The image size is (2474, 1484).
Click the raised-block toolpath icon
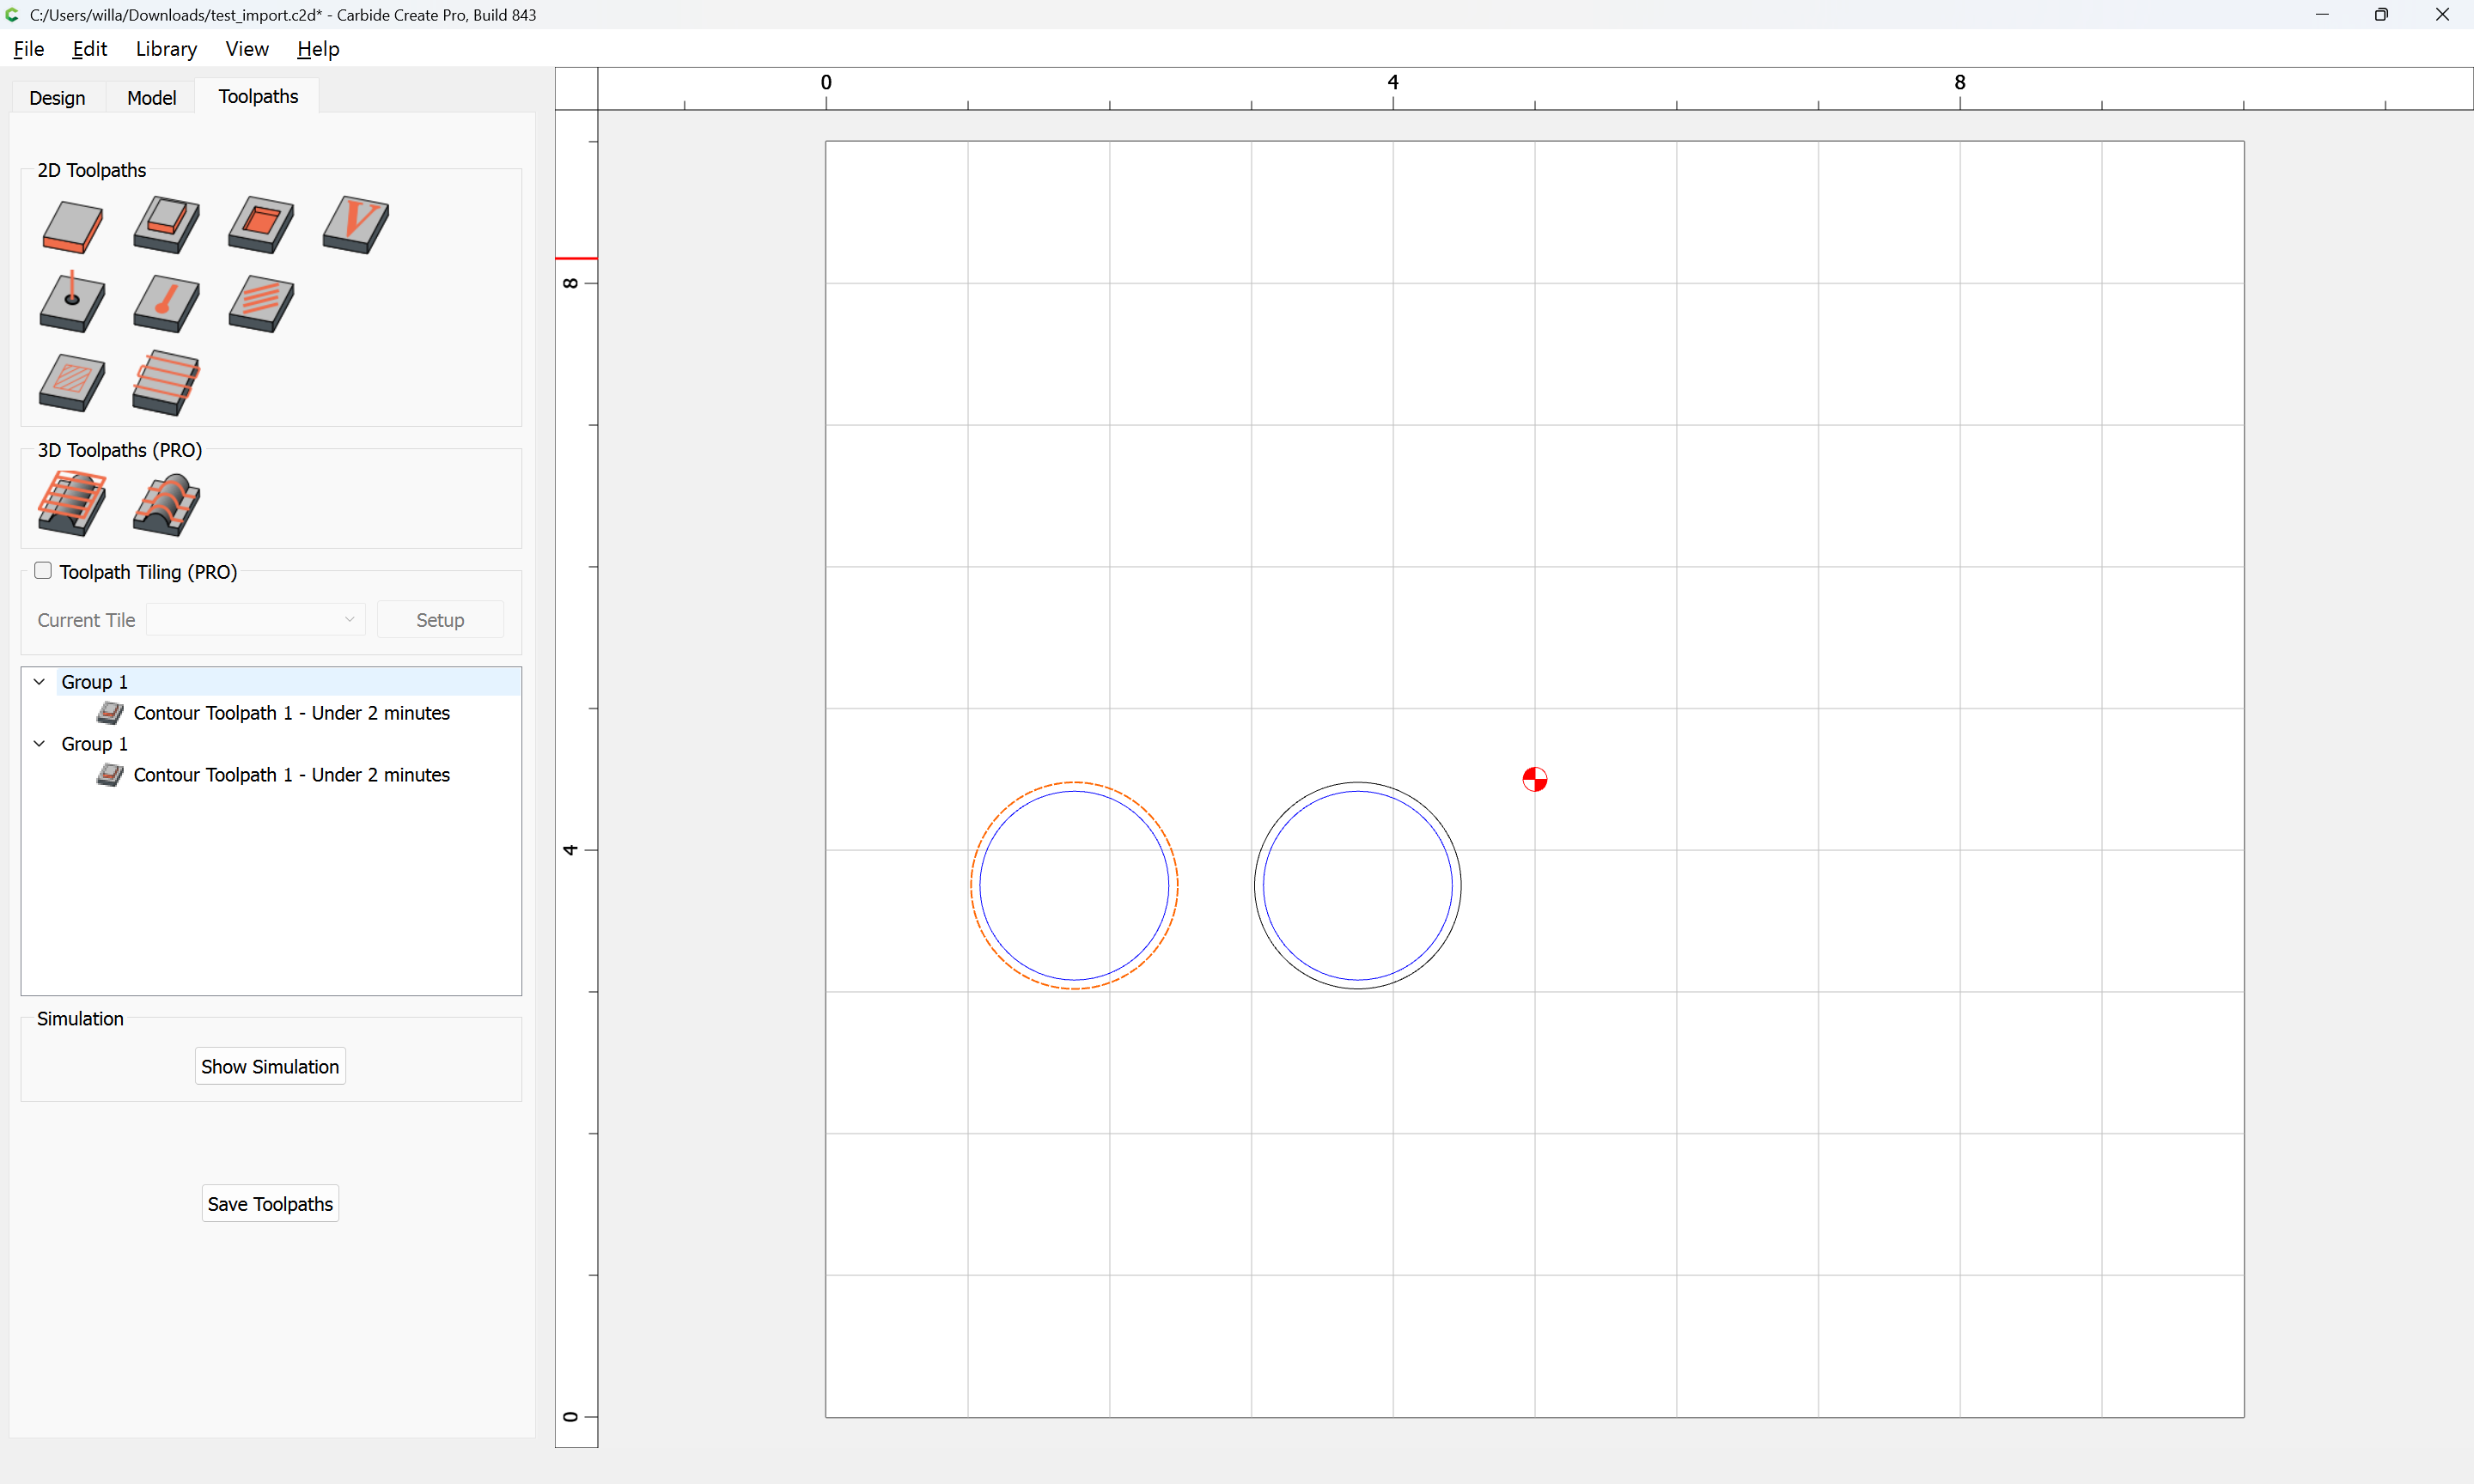point(166,225)
